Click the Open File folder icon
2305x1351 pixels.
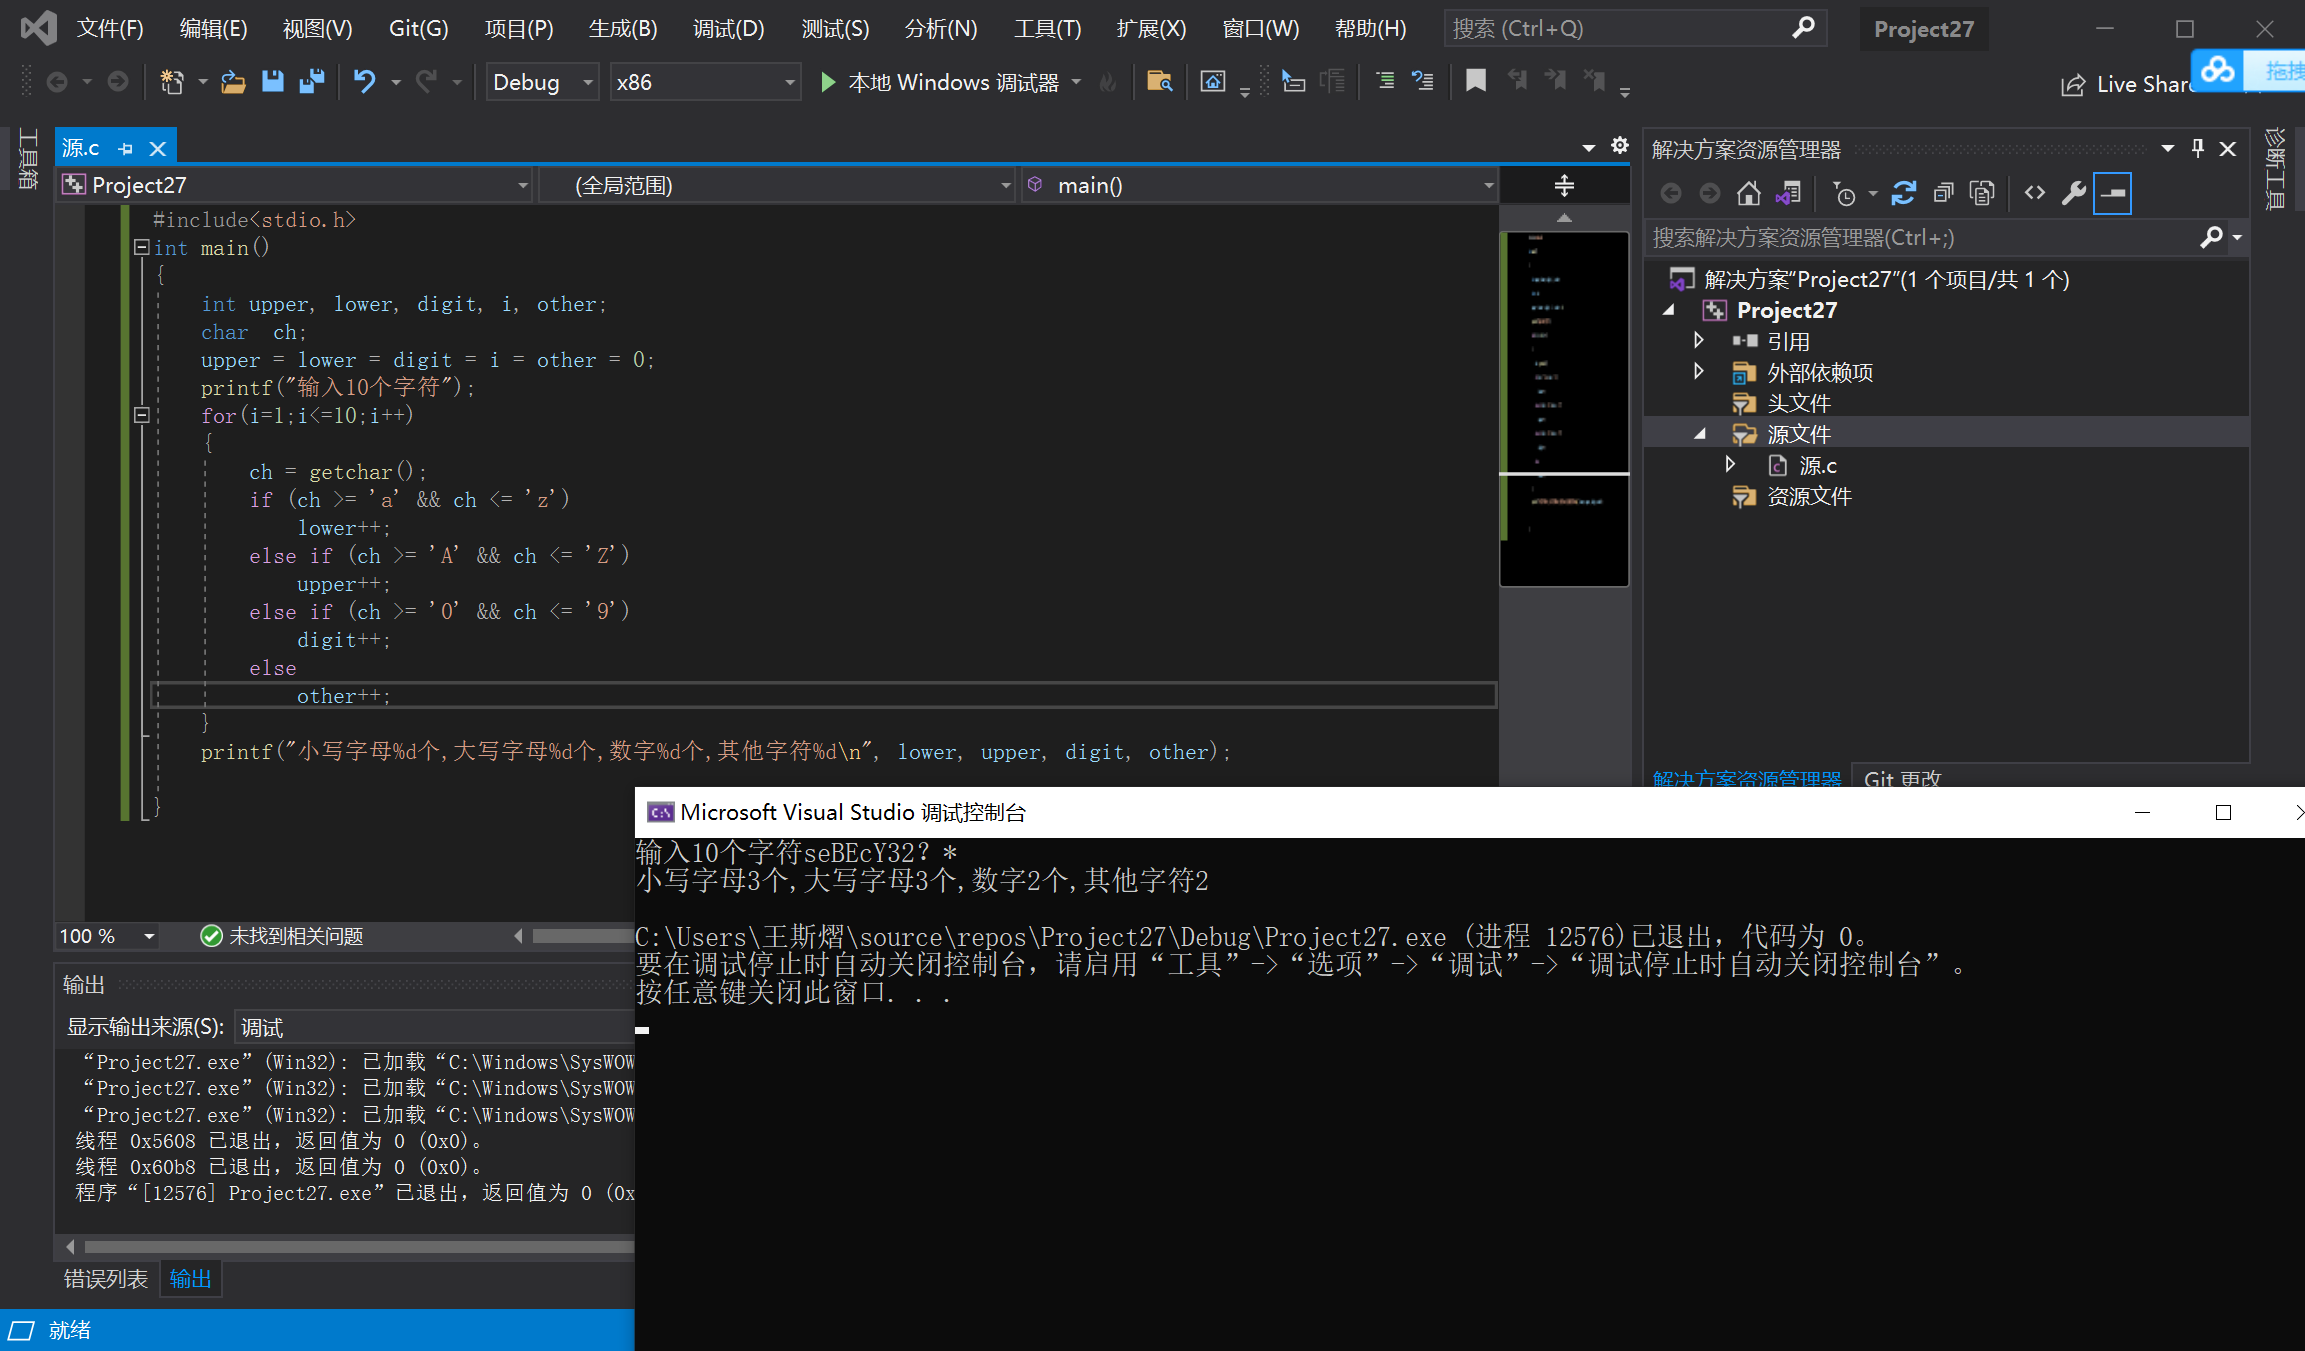pyautogui.click(x=233, y=81)
